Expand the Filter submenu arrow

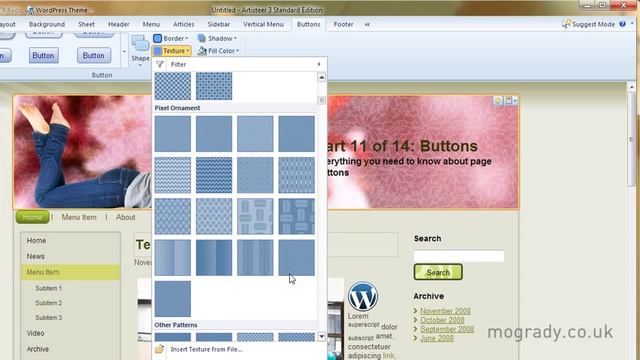tap(319, 64)
